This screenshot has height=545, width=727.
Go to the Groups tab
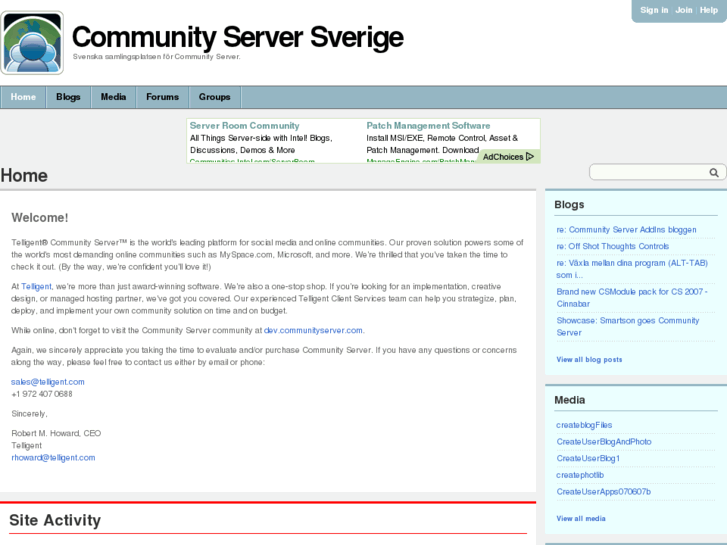(x=215, y=97)
